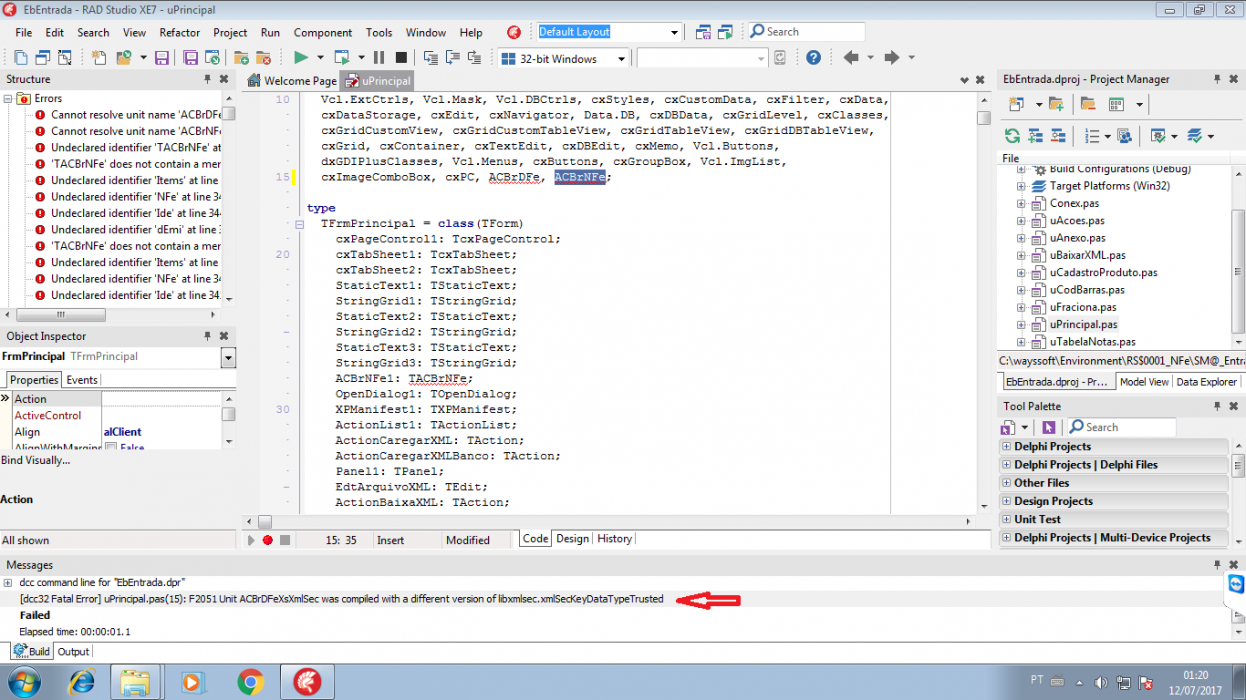The height and width of the screenshot is (700, 1246).
Task: Select Conex.pas in Project Manager
Action: pyautogui.click(x=1074, y=204)
